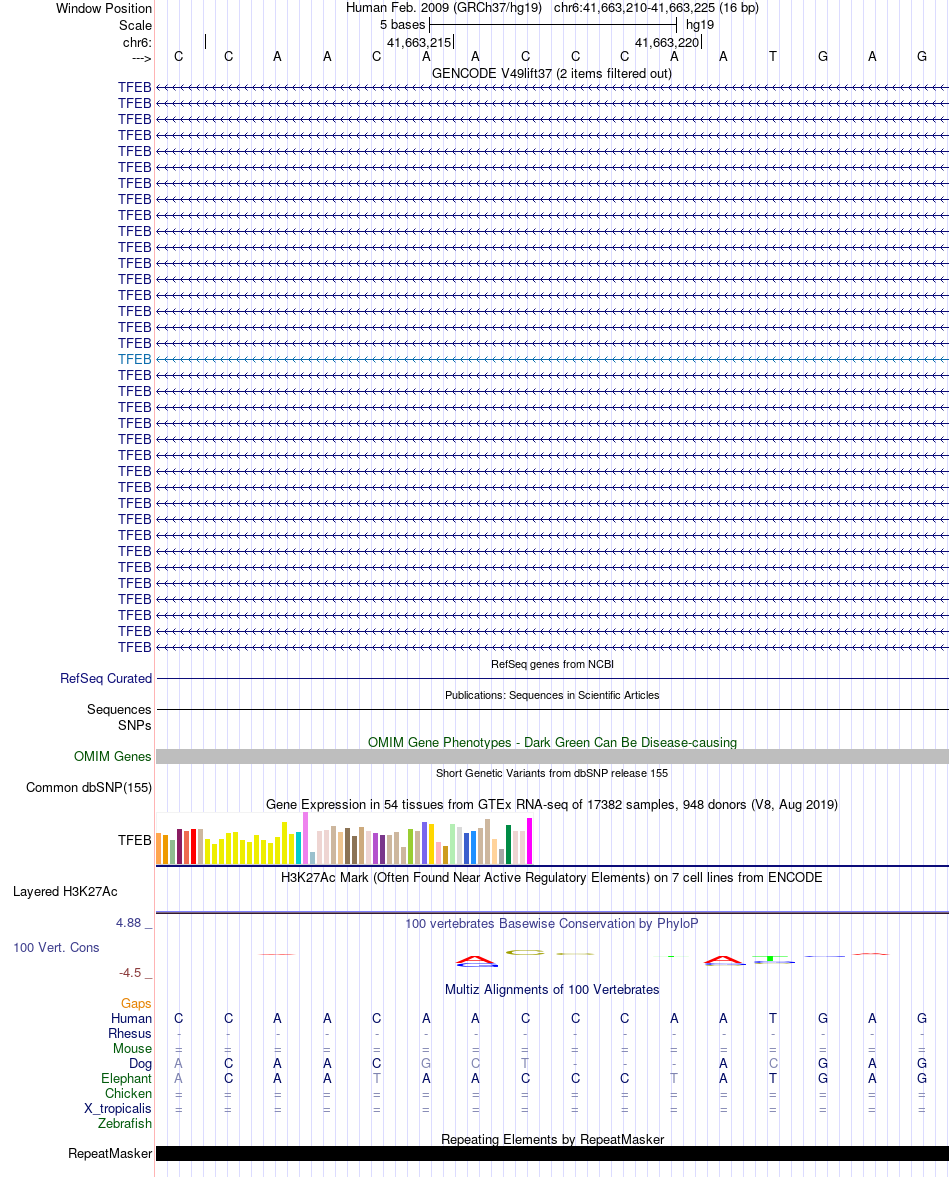Select the Rhesus alignment row label
This screenshot has width=950, height=1177.
click(x=130, y=1034)
